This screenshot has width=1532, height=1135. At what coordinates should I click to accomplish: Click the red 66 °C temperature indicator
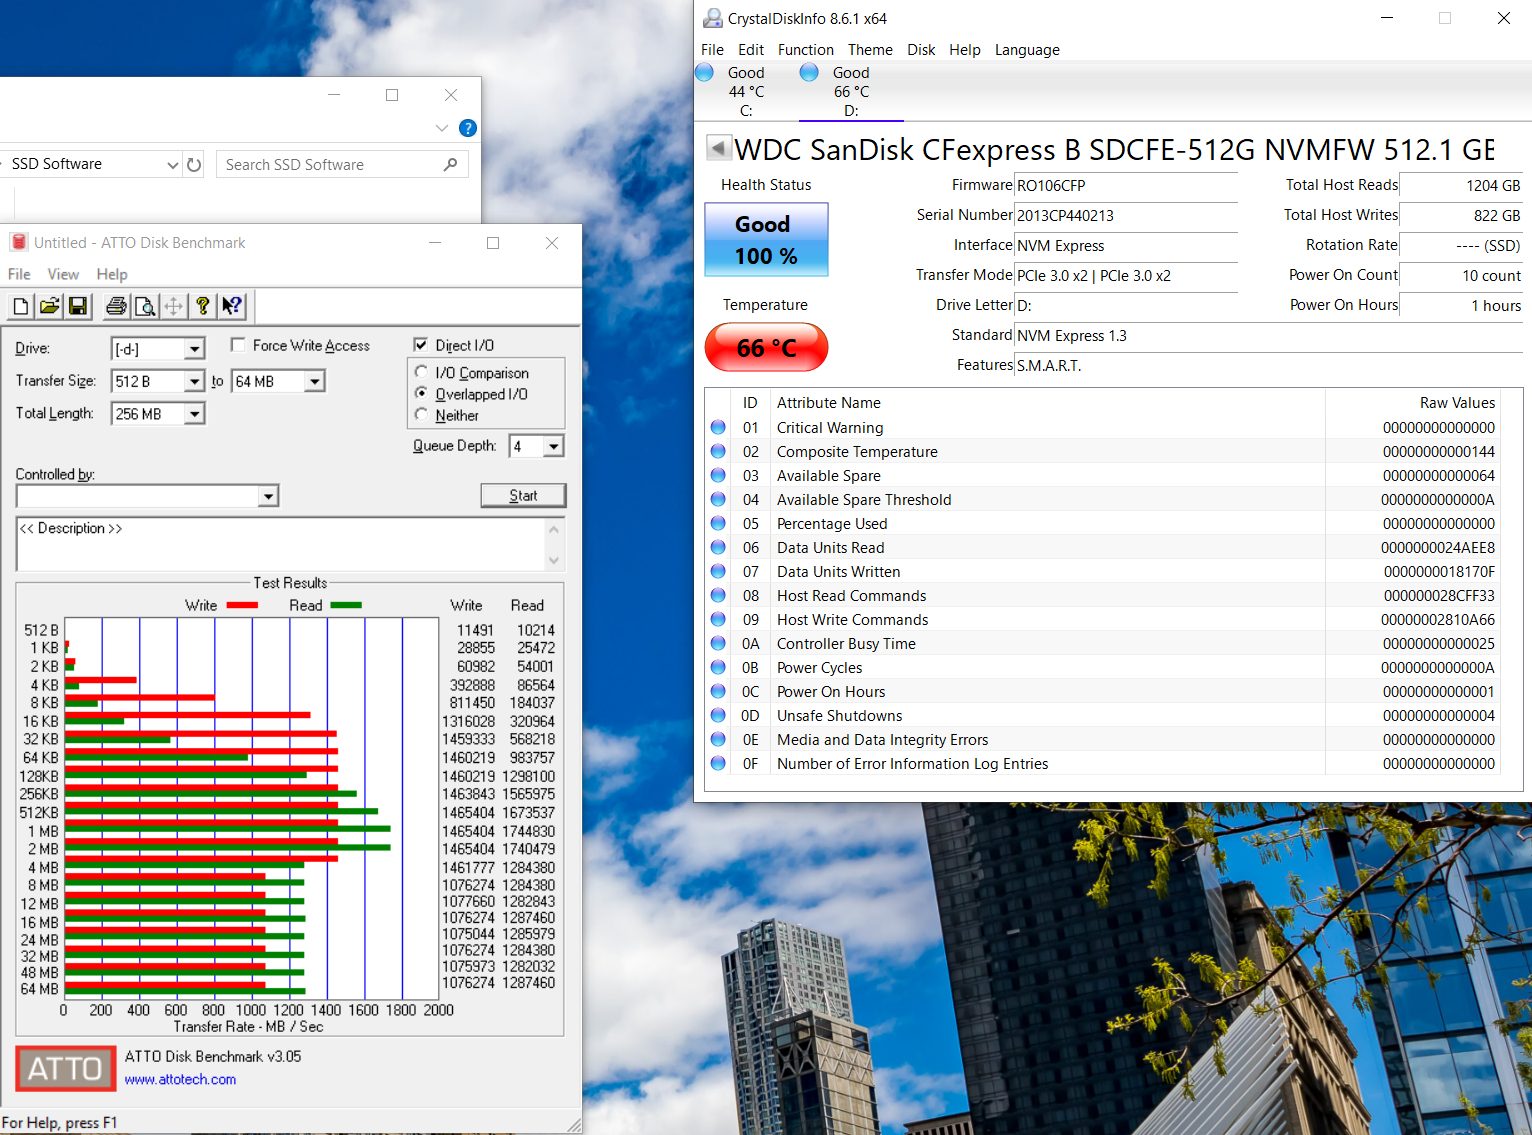pyautogui.click(x=766, y=348)
